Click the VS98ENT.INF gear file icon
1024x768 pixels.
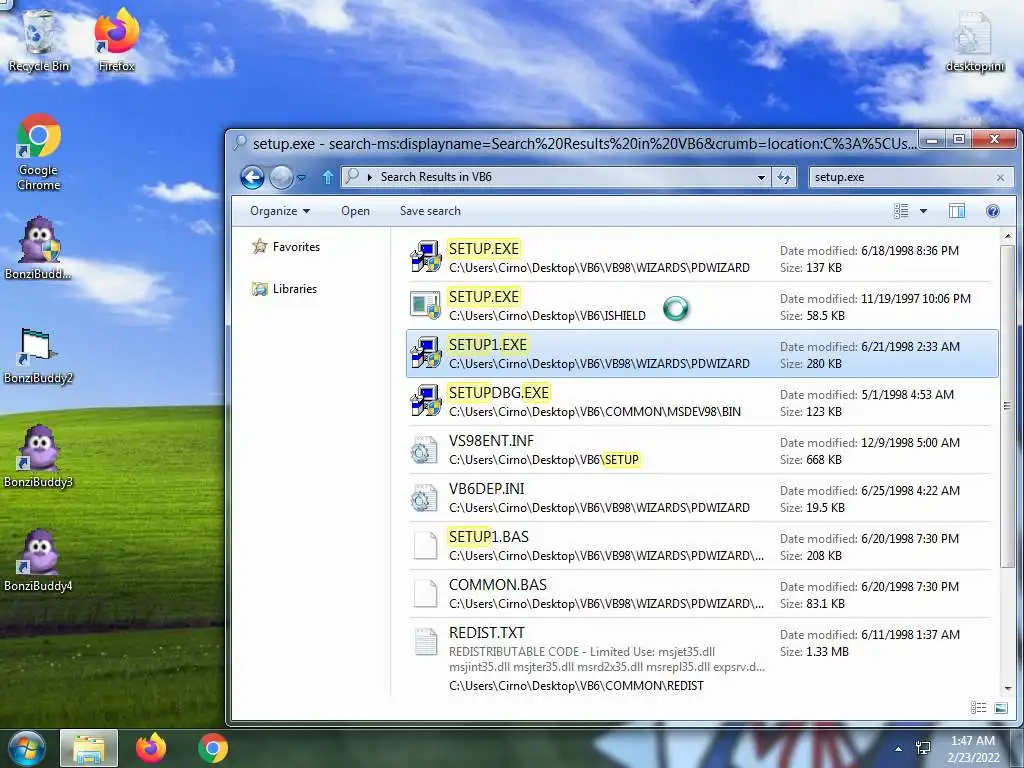click(424, 450)
